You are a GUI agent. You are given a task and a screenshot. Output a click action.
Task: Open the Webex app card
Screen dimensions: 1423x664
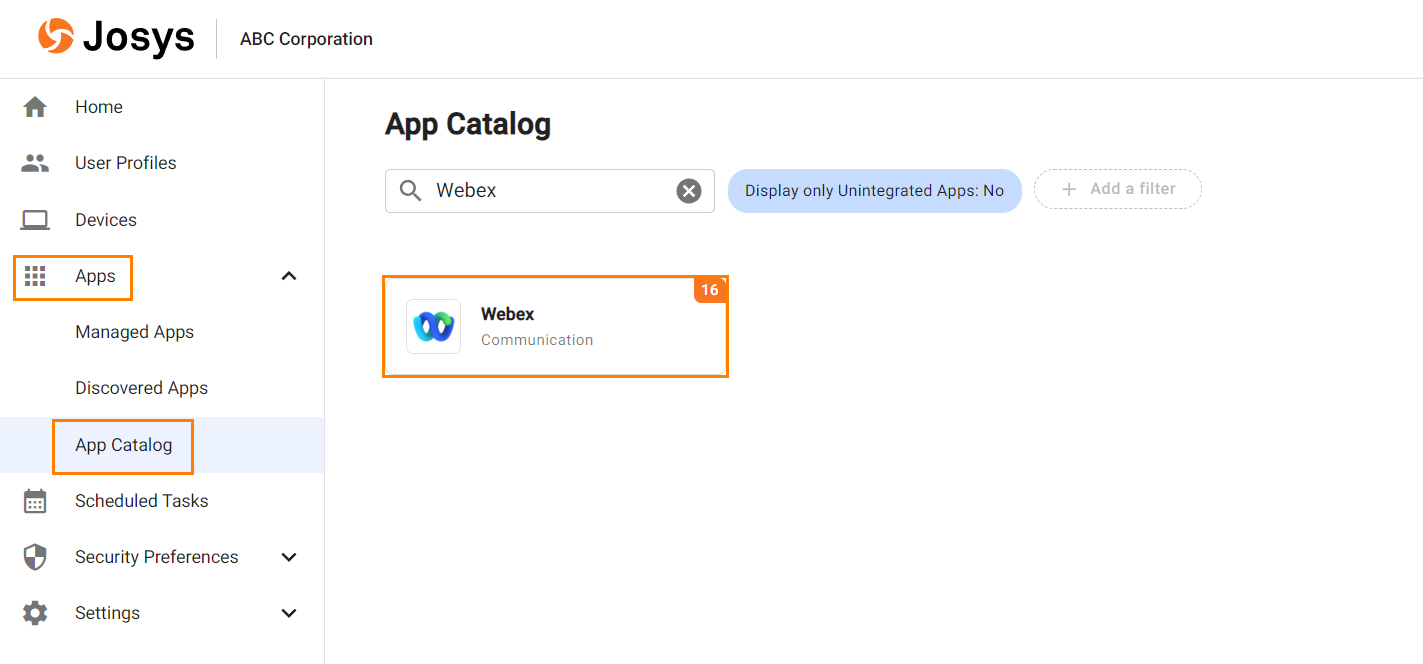point(555,326)
